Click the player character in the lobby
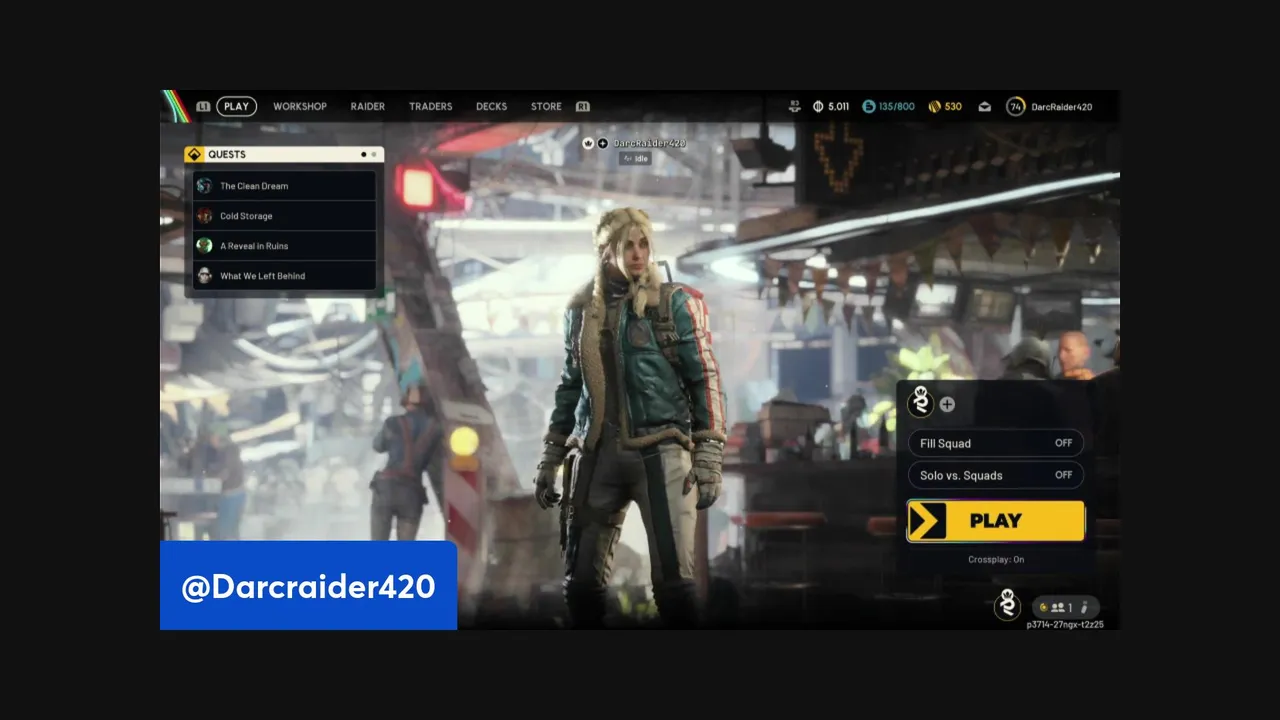Viewport: 1280px width, 720px height. (634, 415)
